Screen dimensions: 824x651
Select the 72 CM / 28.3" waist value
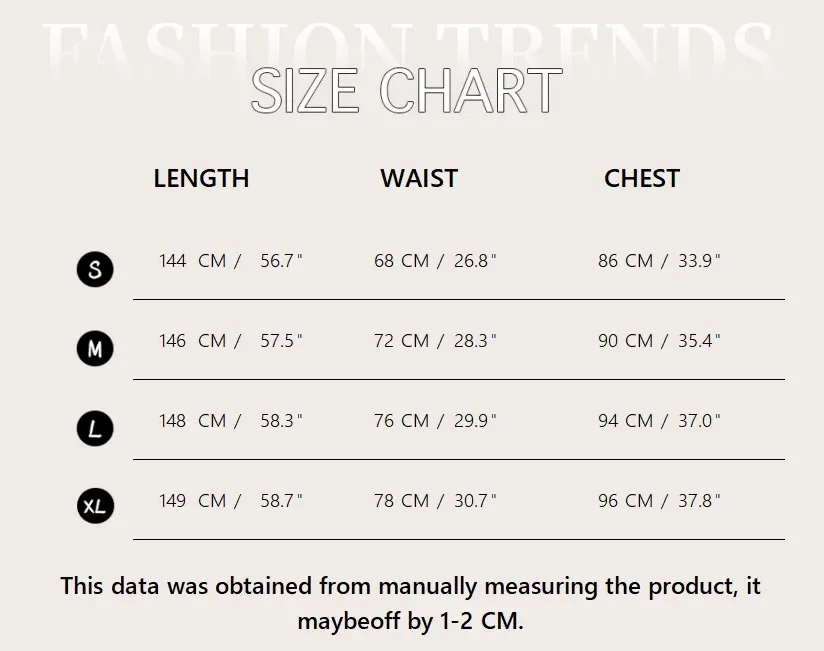click(x=435, y=341)
